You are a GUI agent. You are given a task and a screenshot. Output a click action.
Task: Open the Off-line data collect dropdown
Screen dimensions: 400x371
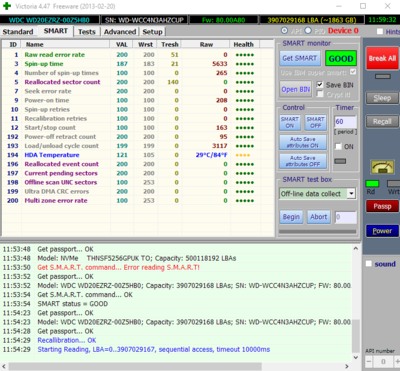(x=351, y=193)
